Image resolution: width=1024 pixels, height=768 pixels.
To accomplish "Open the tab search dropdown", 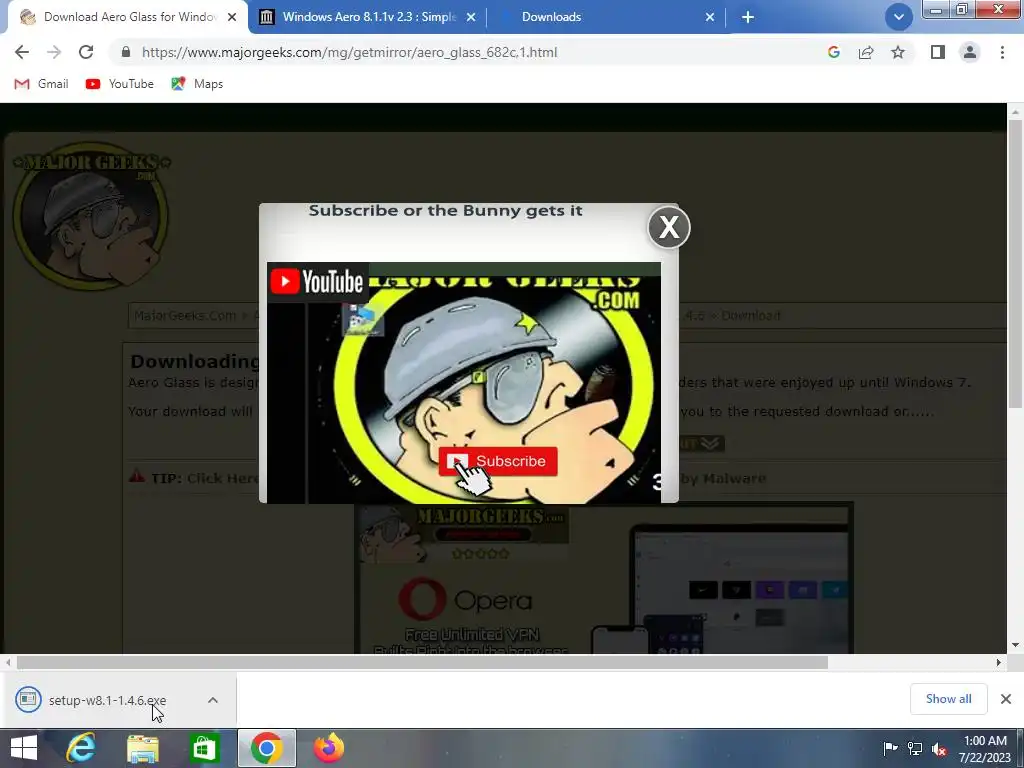I will 899,17.
